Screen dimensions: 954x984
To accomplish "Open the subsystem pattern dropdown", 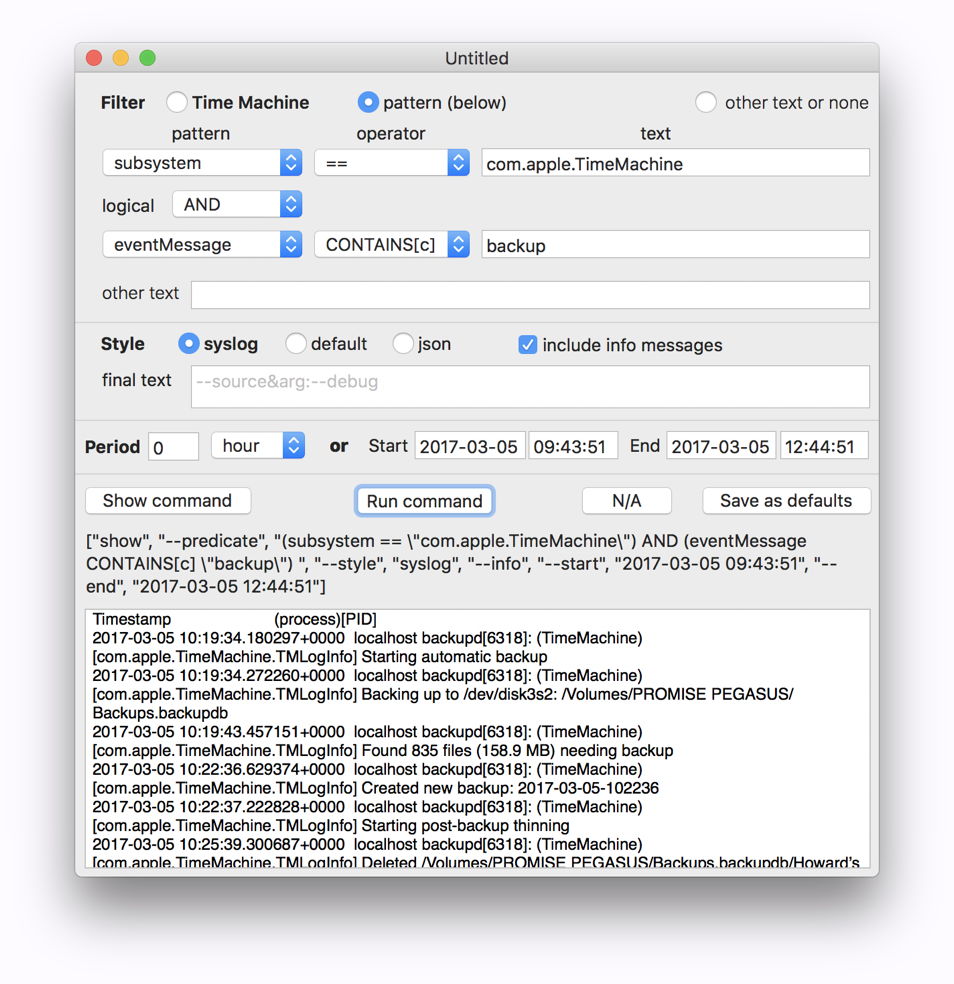I will point(202,163).
